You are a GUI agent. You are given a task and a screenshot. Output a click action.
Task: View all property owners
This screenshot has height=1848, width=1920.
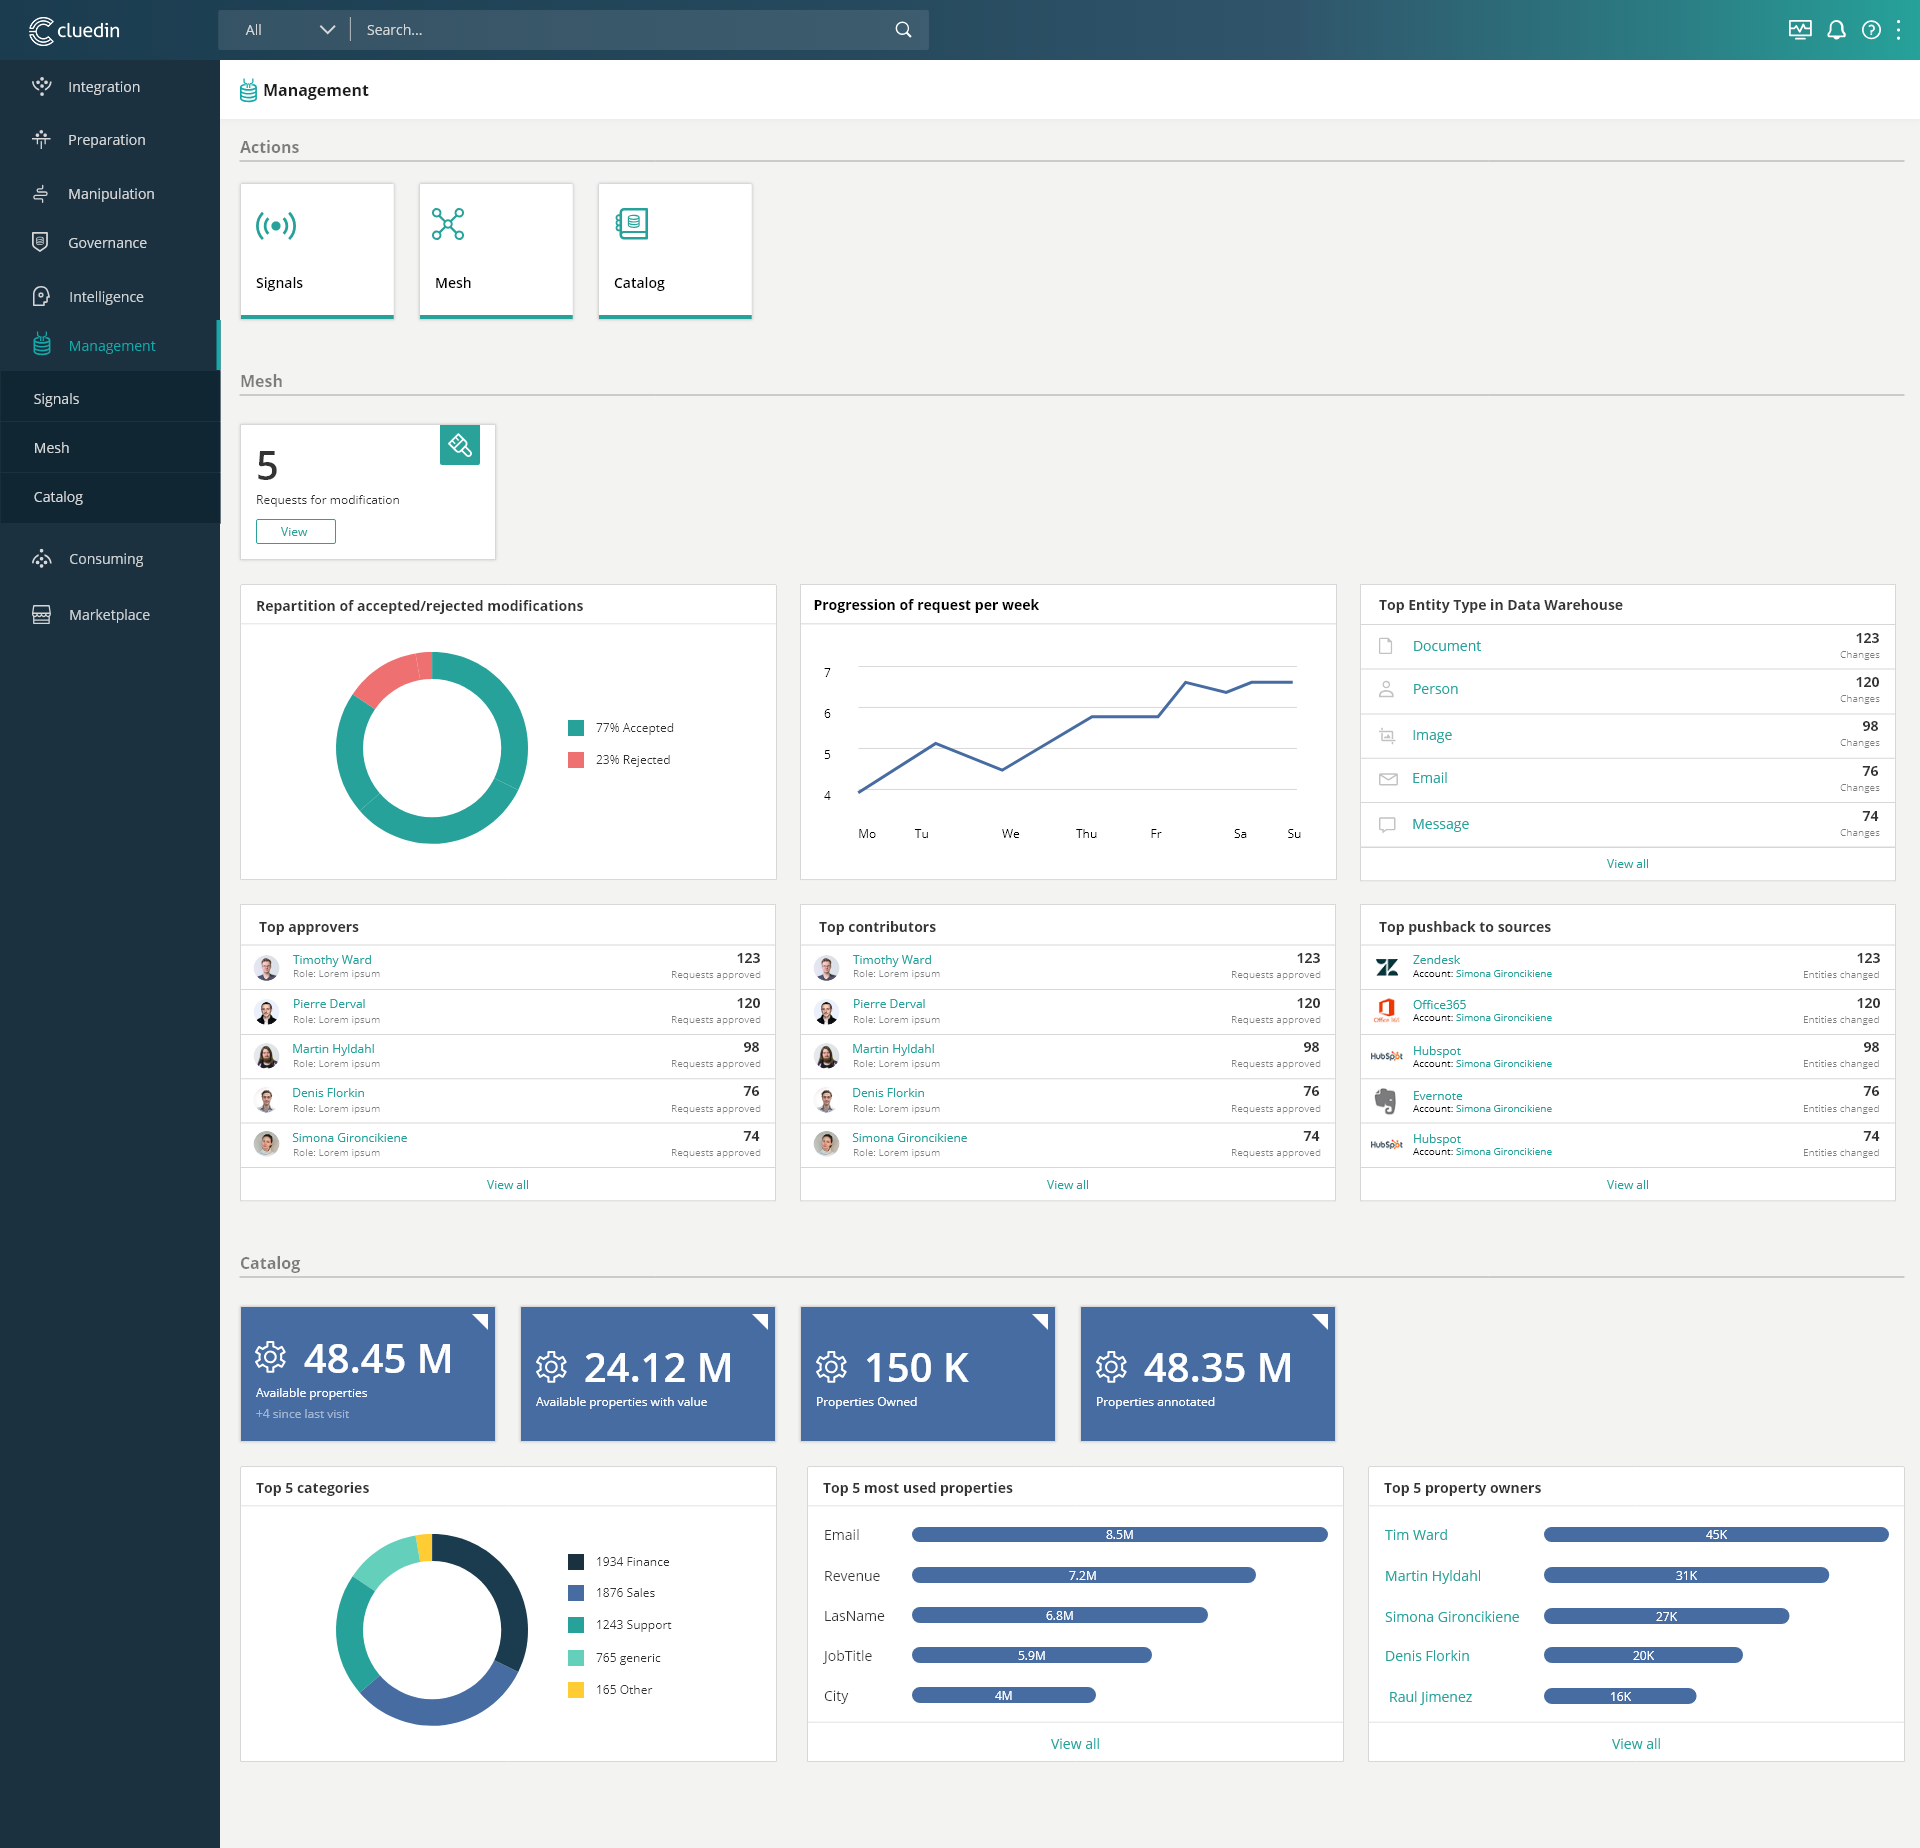pyautogui.click(x=1636, y=1743)
